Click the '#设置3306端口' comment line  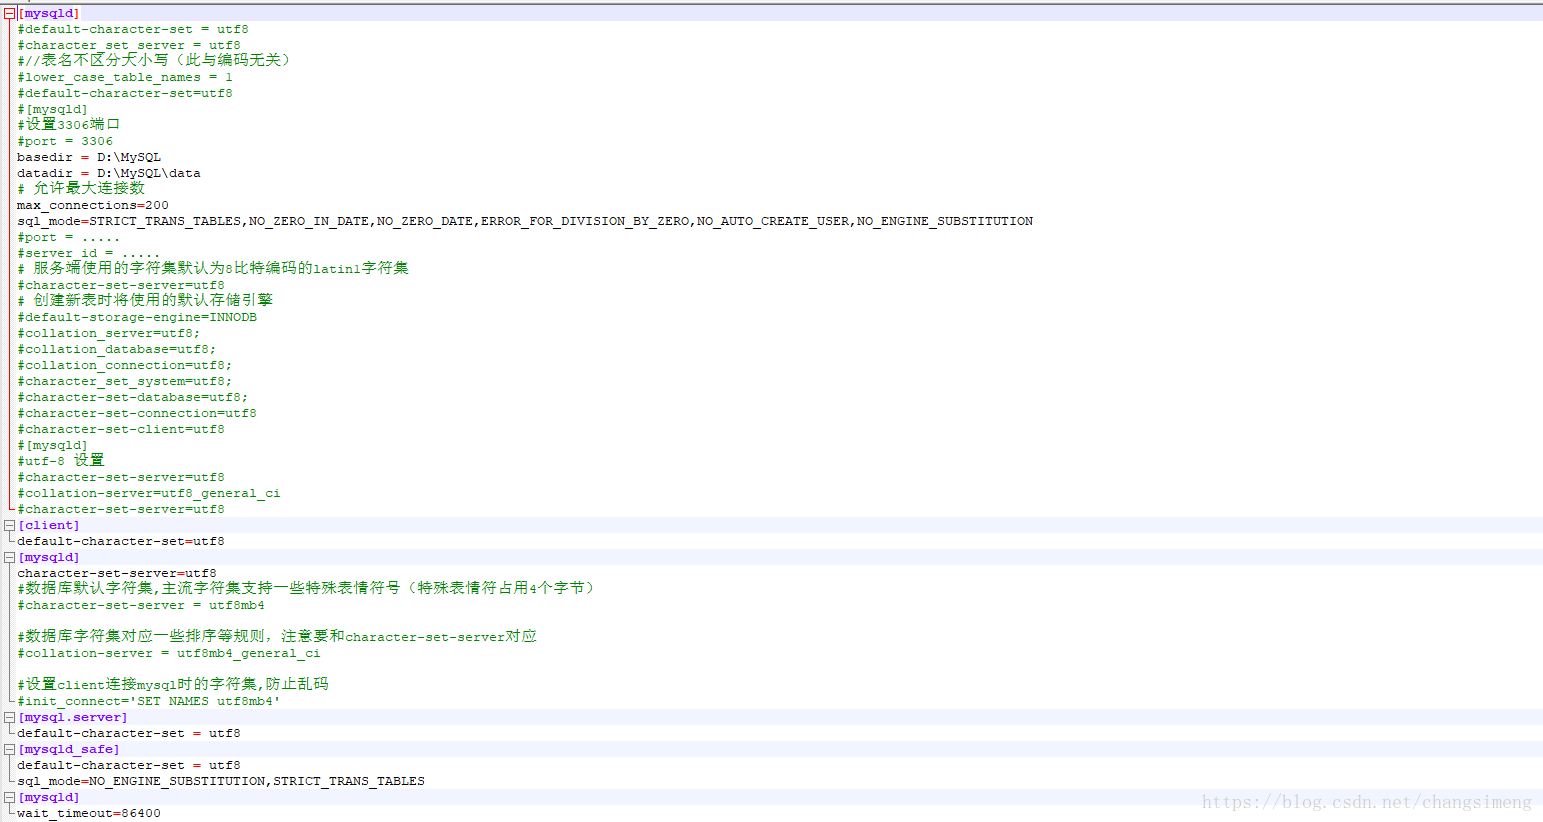point(69,124)
